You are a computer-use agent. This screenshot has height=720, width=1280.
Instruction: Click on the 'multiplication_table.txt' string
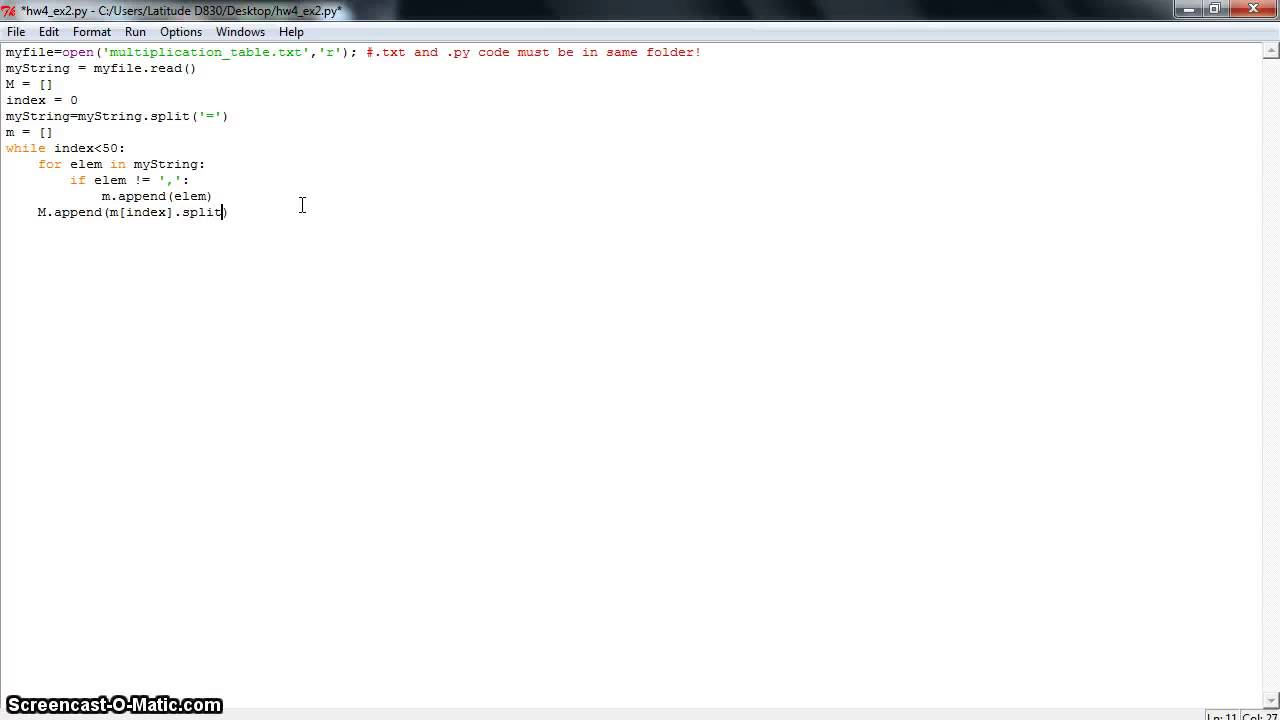(x=205, y=52)
